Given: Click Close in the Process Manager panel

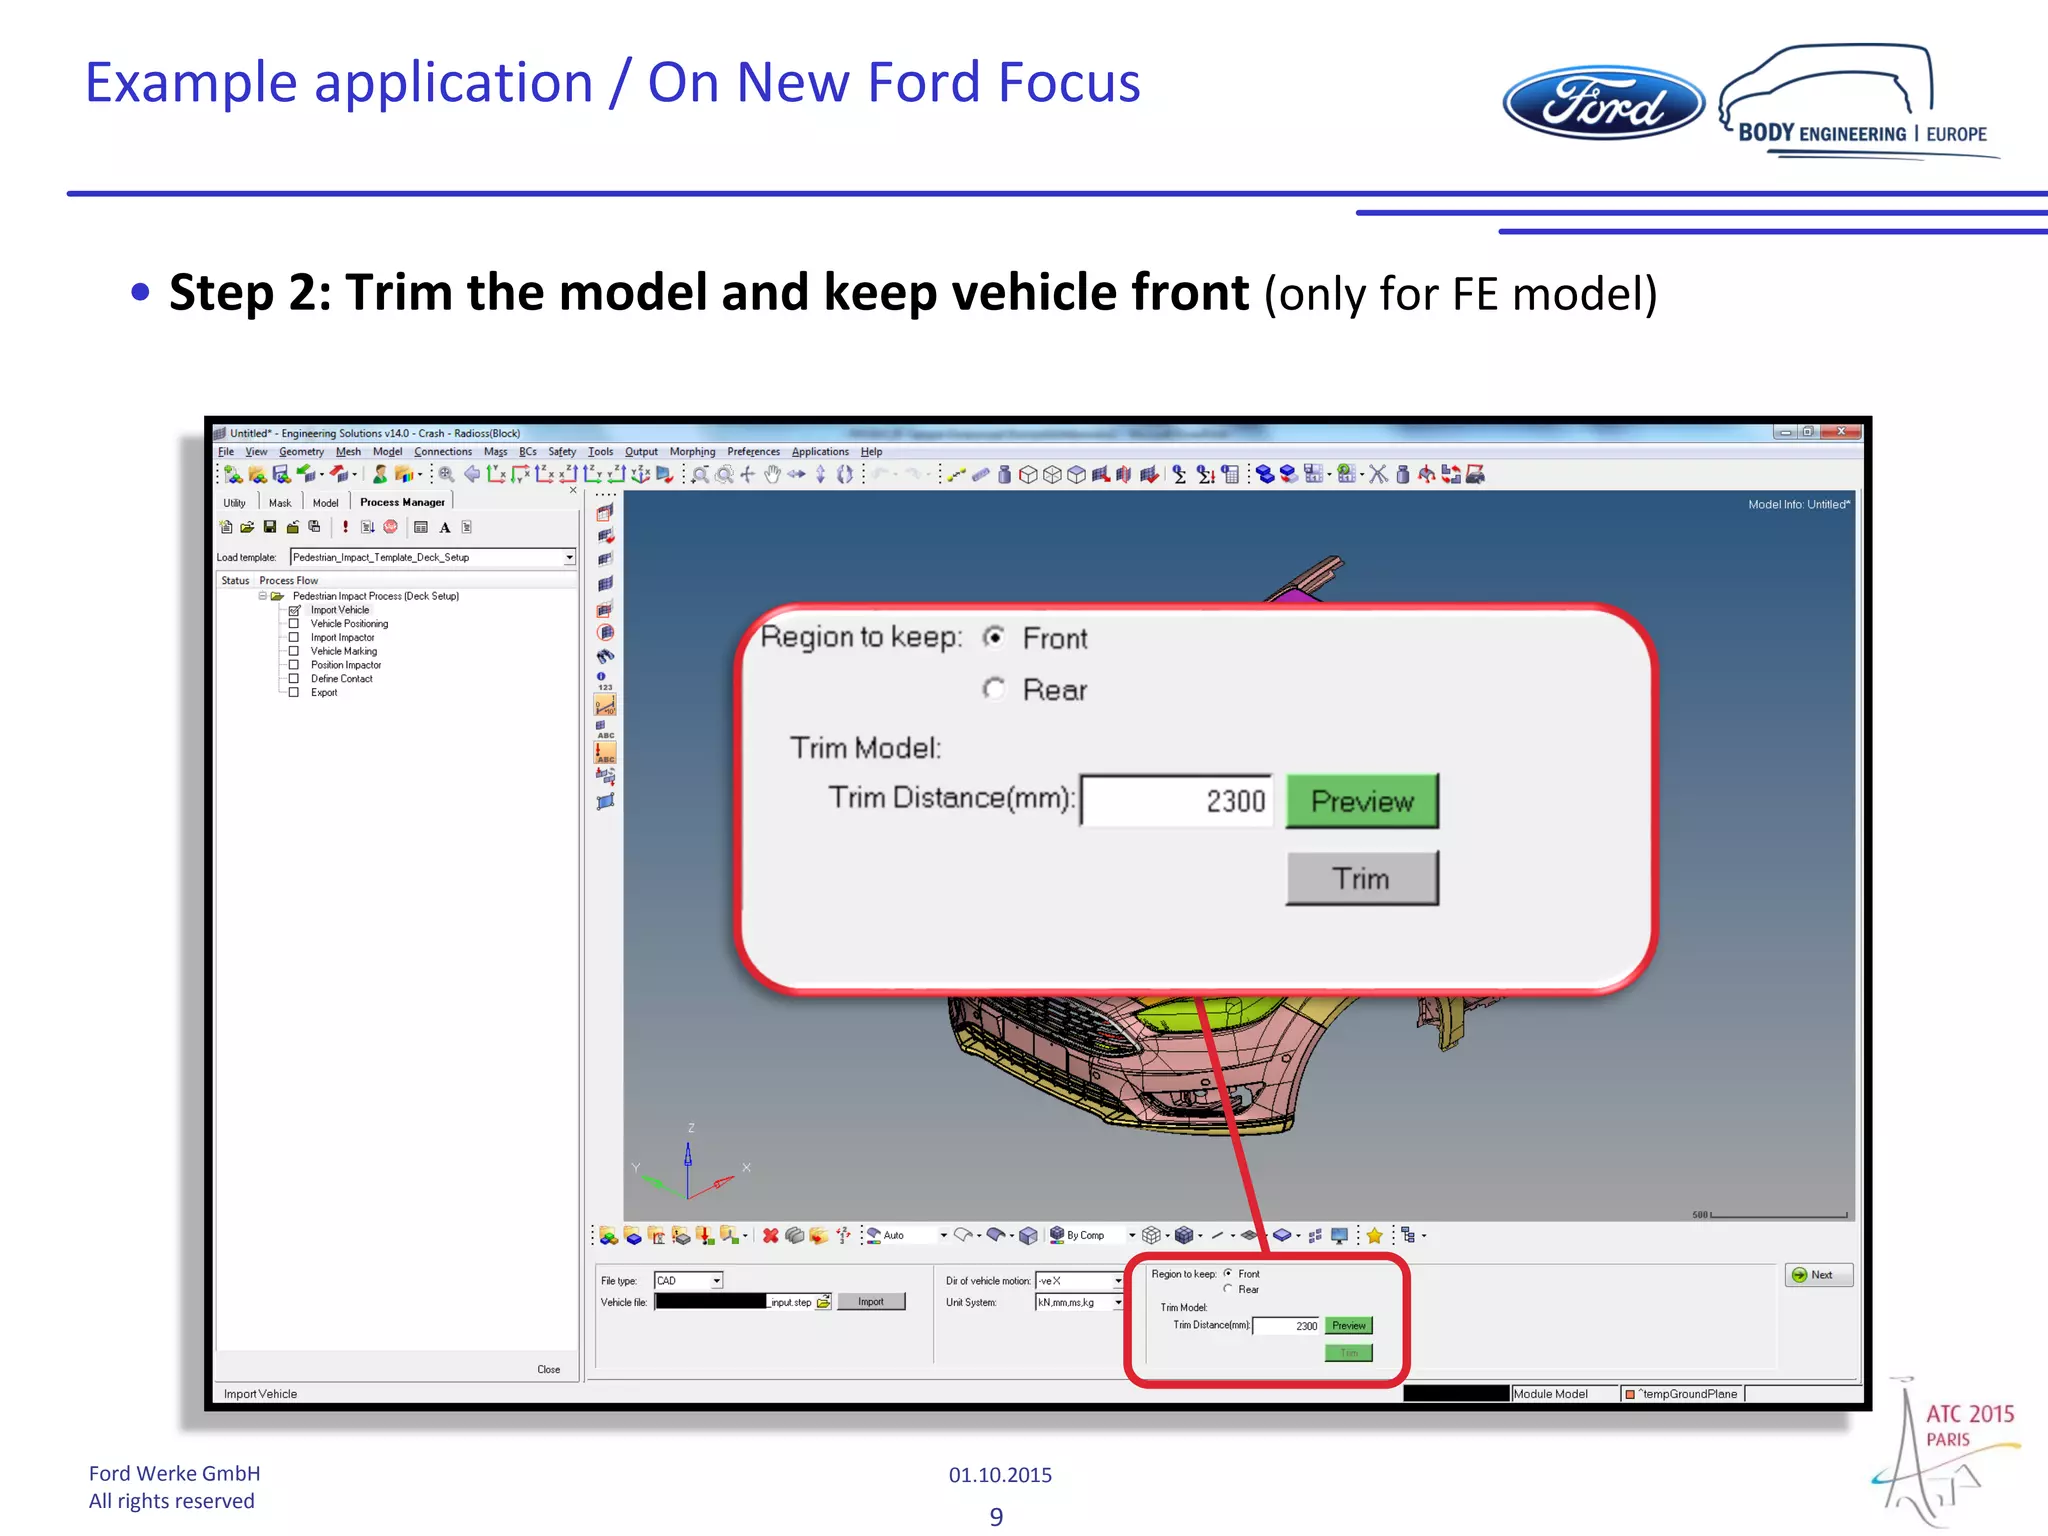Looking at the screenshot, I should point(549,1370).
